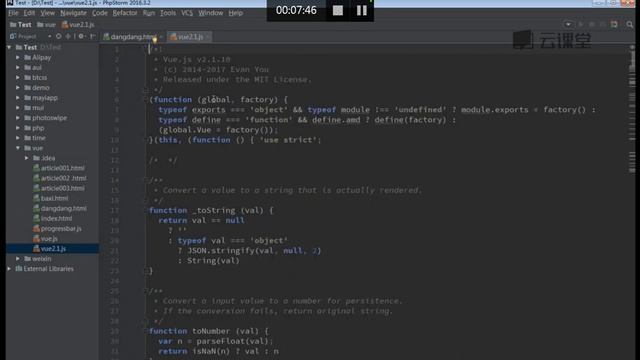This screenshot has height=360, width=640.
Task: Click the vue breadcrumb in navigation bar
Action: (x=46, y=24)
